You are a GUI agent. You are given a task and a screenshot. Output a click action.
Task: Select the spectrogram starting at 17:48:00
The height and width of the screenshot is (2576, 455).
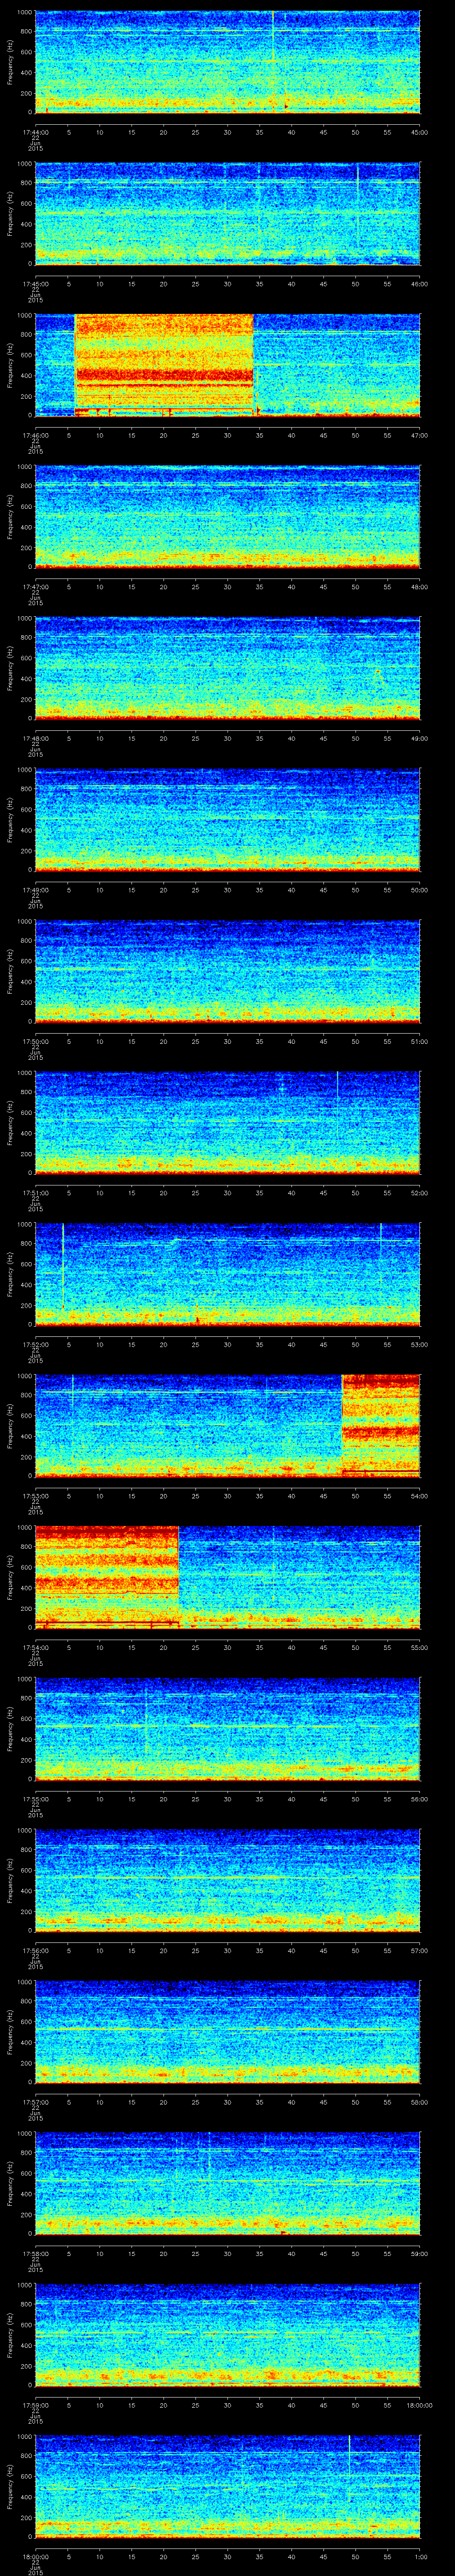click(x=228, y=669)
